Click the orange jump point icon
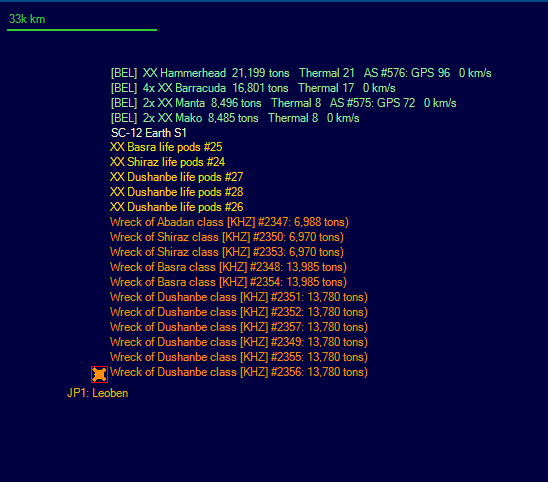 pos(99,374)
